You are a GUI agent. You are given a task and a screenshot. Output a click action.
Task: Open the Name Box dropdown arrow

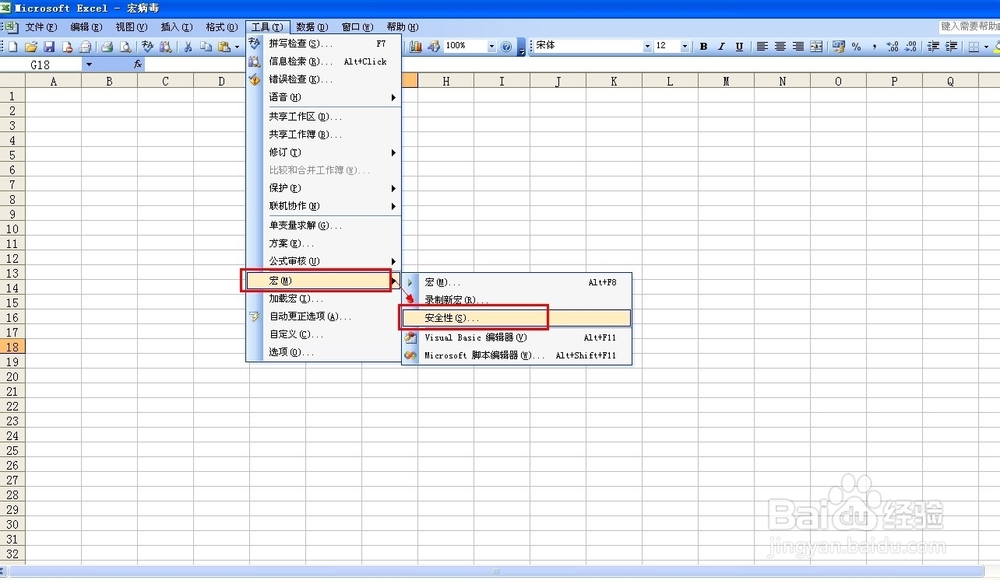89,64
